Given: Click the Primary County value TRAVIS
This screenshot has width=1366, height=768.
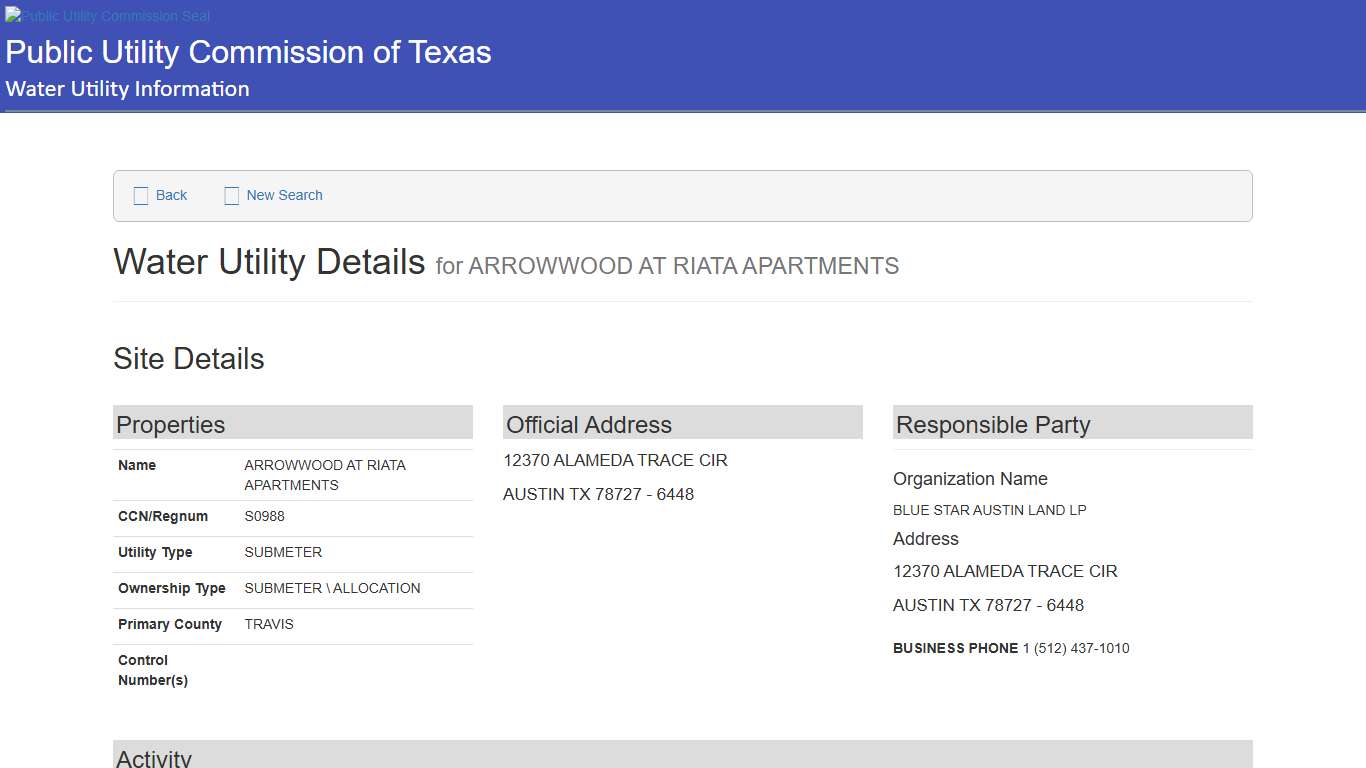Looking at the screenshot, I should tap(269, 625).
